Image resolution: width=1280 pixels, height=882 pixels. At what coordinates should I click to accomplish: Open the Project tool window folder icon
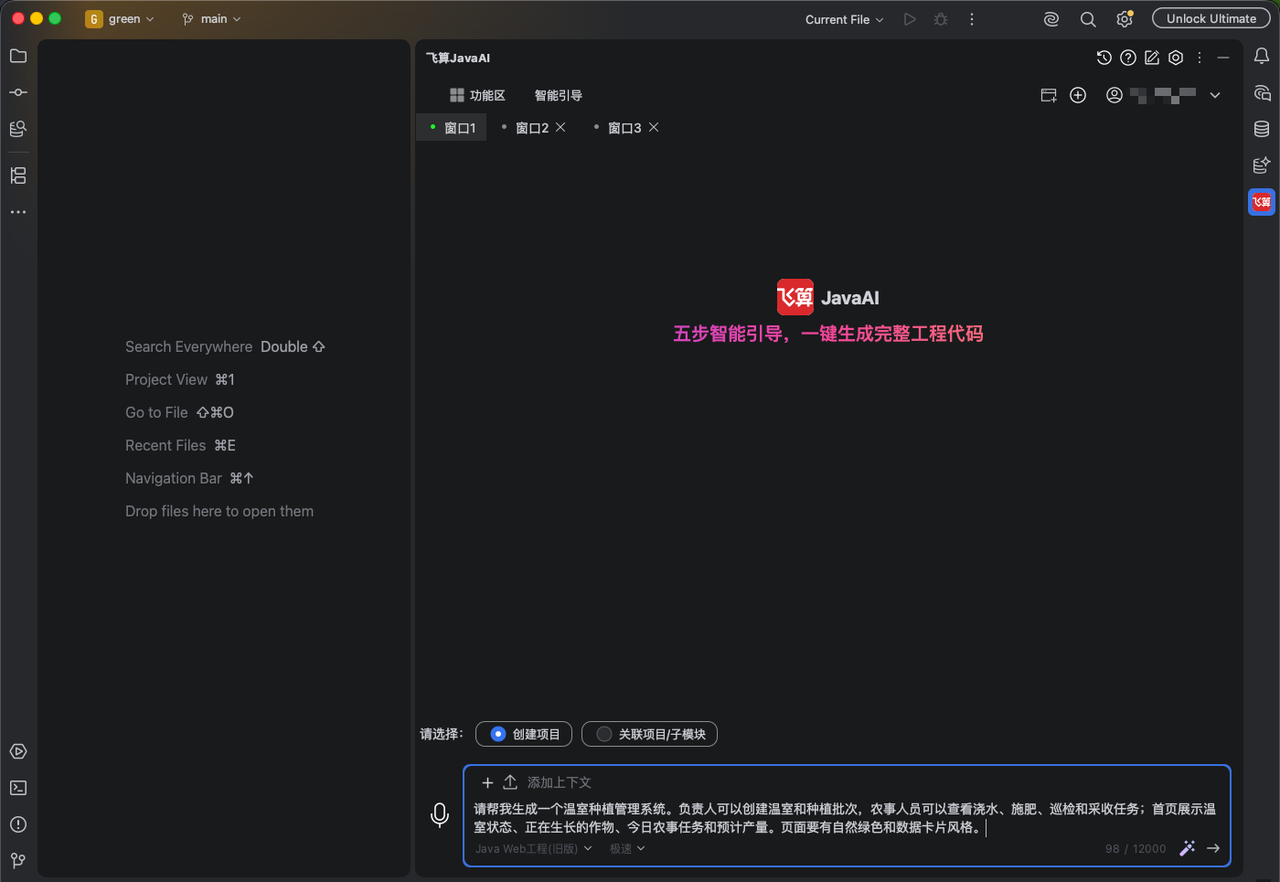[18, 56]
